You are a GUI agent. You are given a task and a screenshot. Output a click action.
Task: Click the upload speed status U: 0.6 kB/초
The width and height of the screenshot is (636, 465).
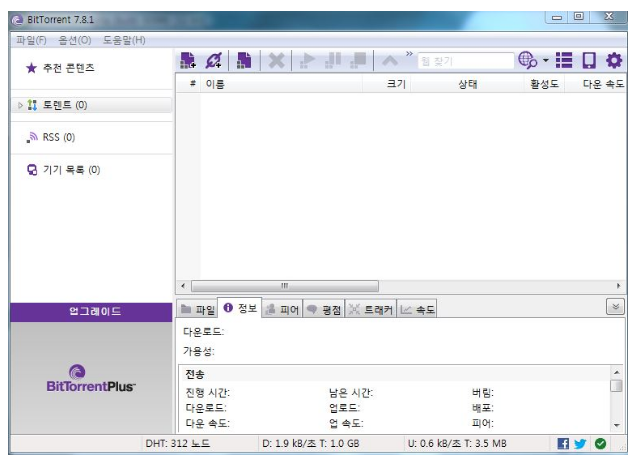(457, 443)
